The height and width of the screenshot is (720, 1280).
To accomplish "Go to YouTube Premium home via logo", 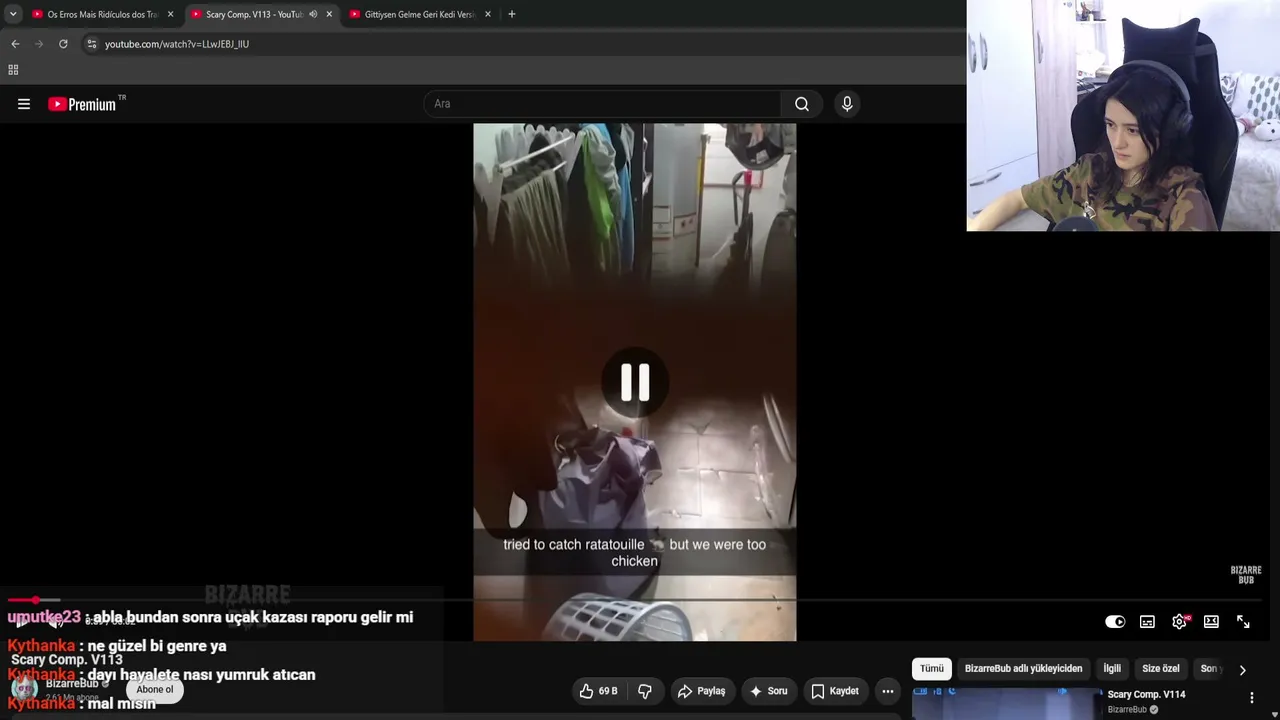I will coord(82,104).
